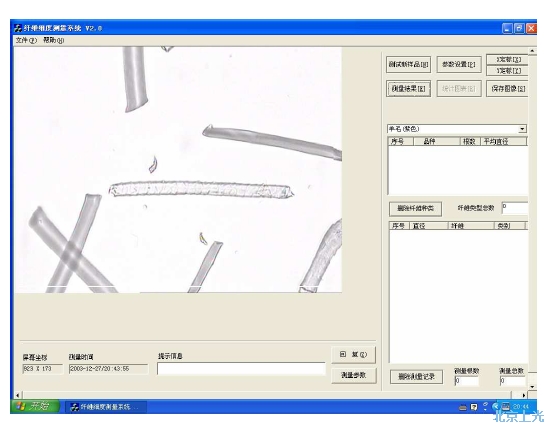Click the vertical scrollbar down arrow
545x423 pixels.
[532, 387]
